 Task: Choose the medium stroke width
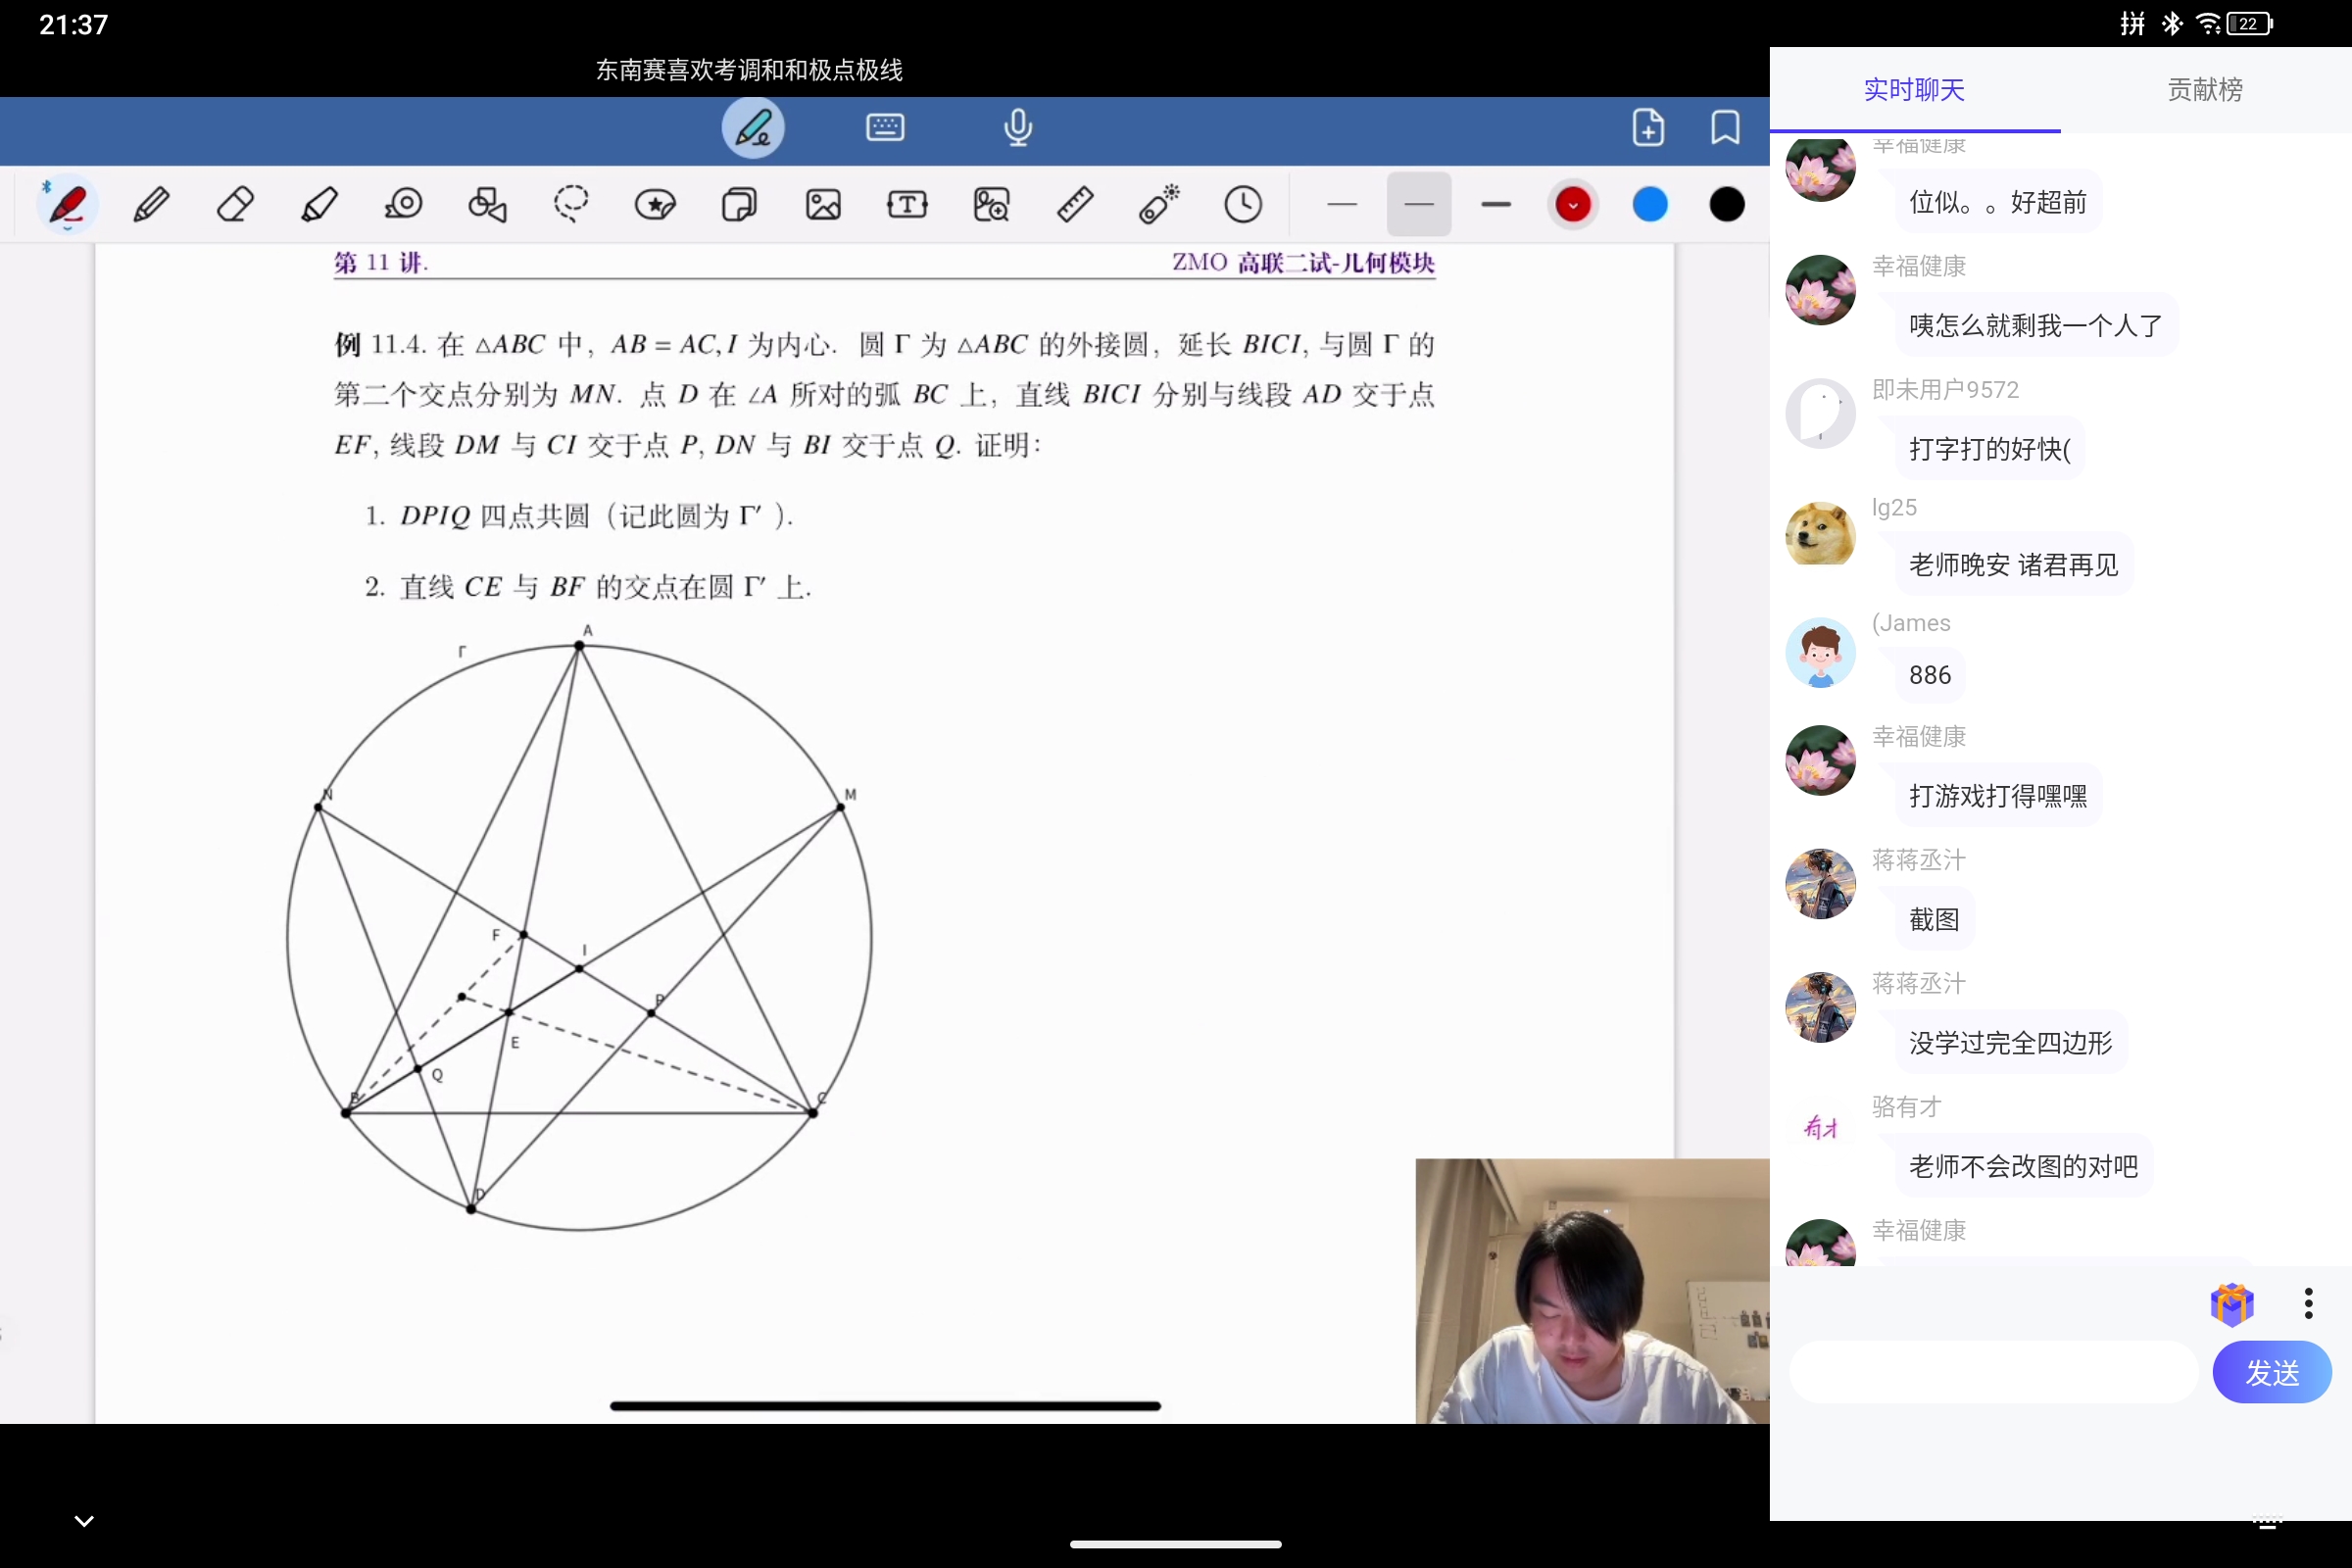[x=1419, y=205]
